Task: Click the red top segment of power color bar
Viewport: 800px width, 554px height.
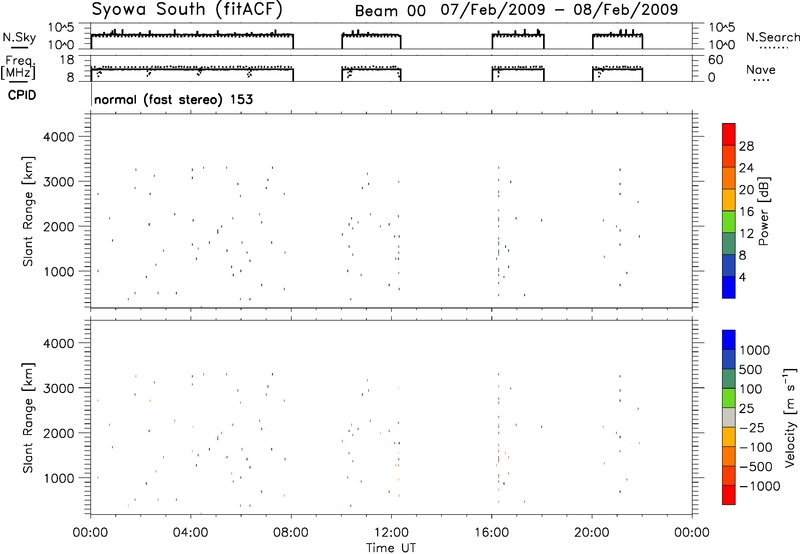Action: (729, 134)
